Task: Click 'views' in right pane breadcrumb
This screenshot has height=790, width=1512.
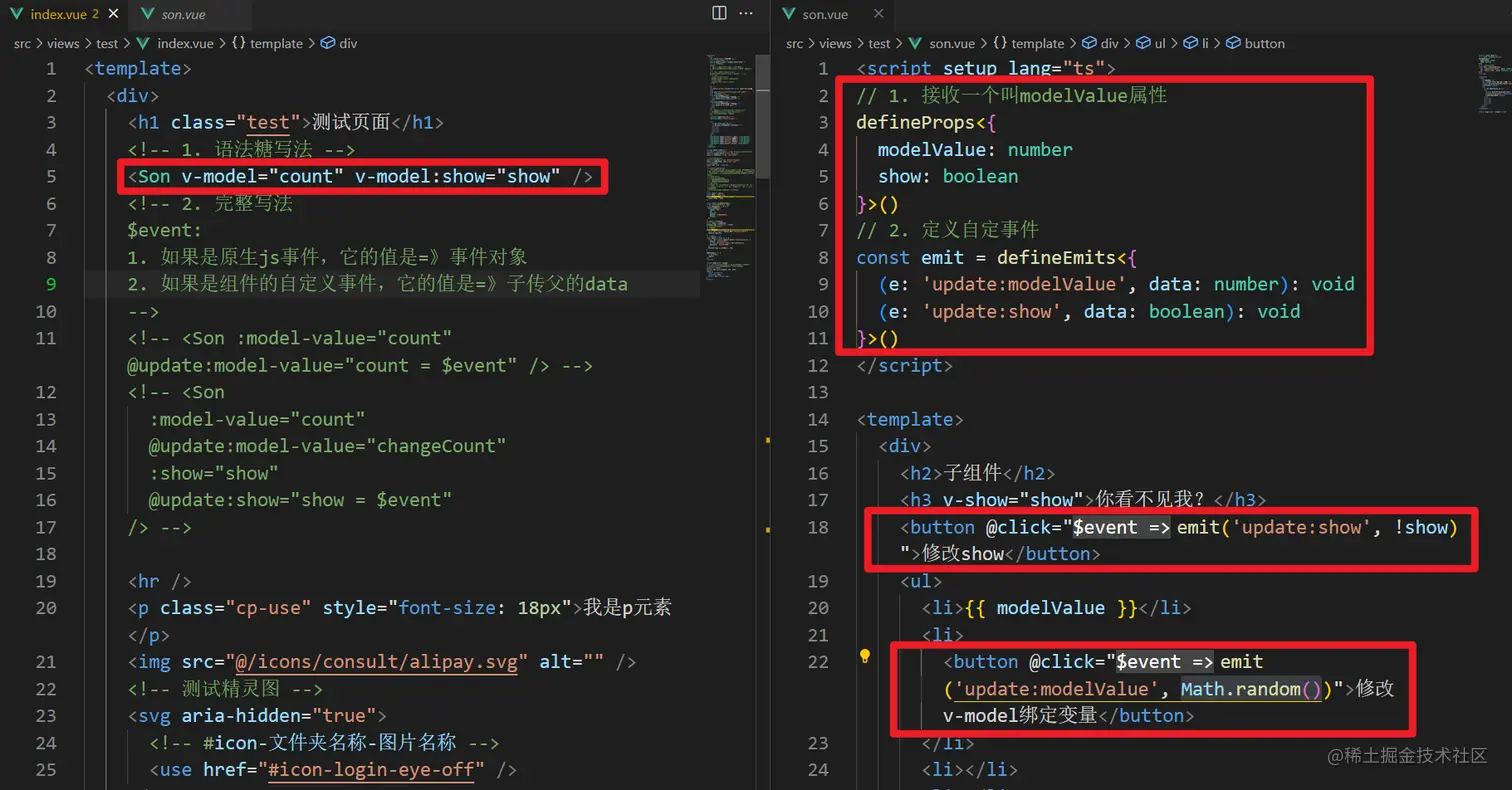Action: coord(835,43)
